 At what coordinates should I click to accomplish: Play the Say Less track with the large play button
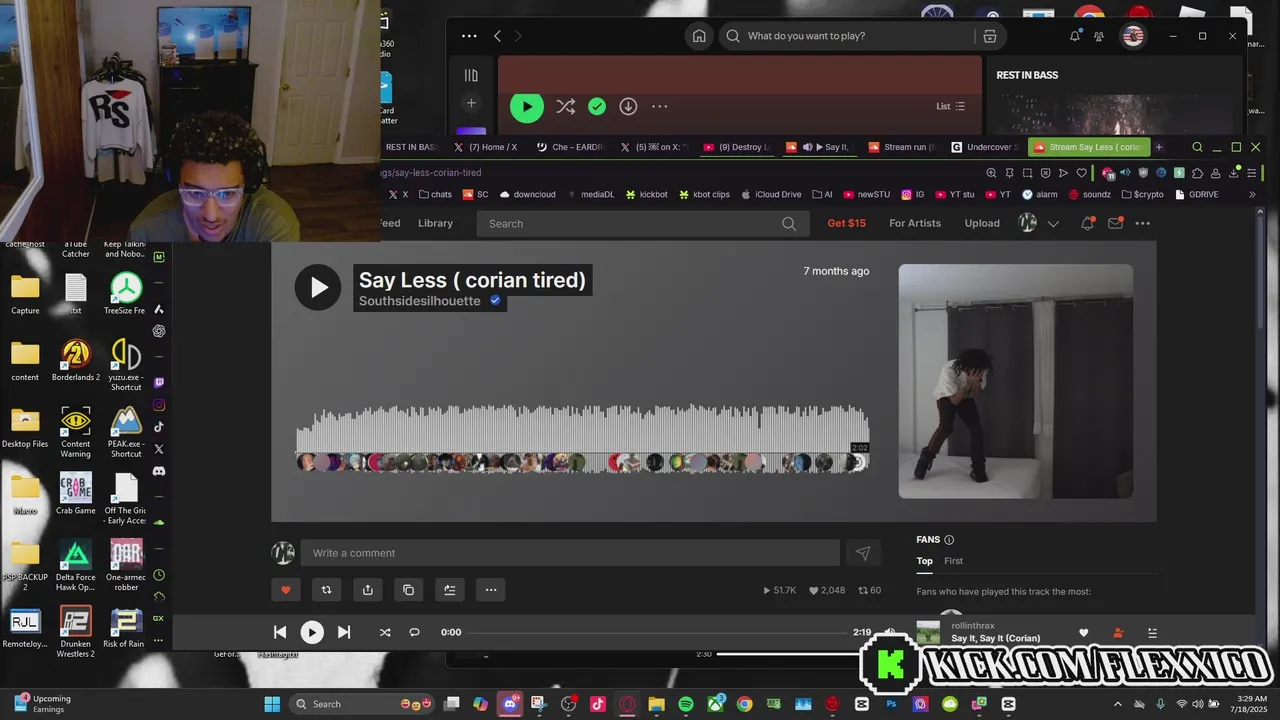[x=318, y=288]
